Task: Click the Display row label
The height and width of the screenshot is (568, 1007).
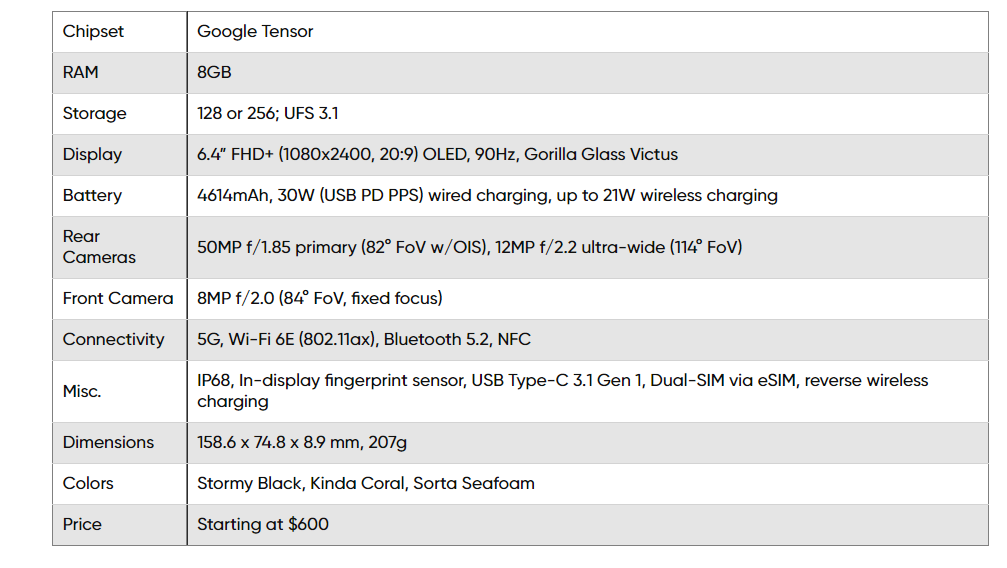Action: pyautogui.click(x=92, y=155)
